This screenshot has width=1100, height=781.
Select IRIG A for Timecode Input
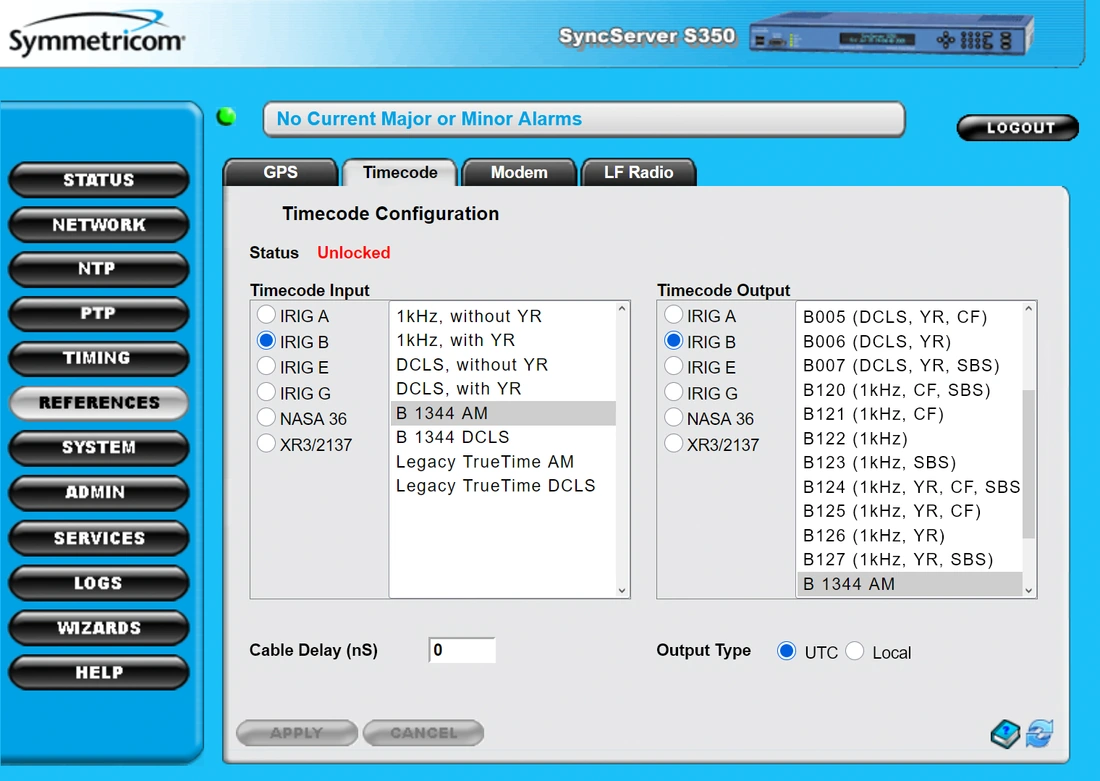coord(266,315)
